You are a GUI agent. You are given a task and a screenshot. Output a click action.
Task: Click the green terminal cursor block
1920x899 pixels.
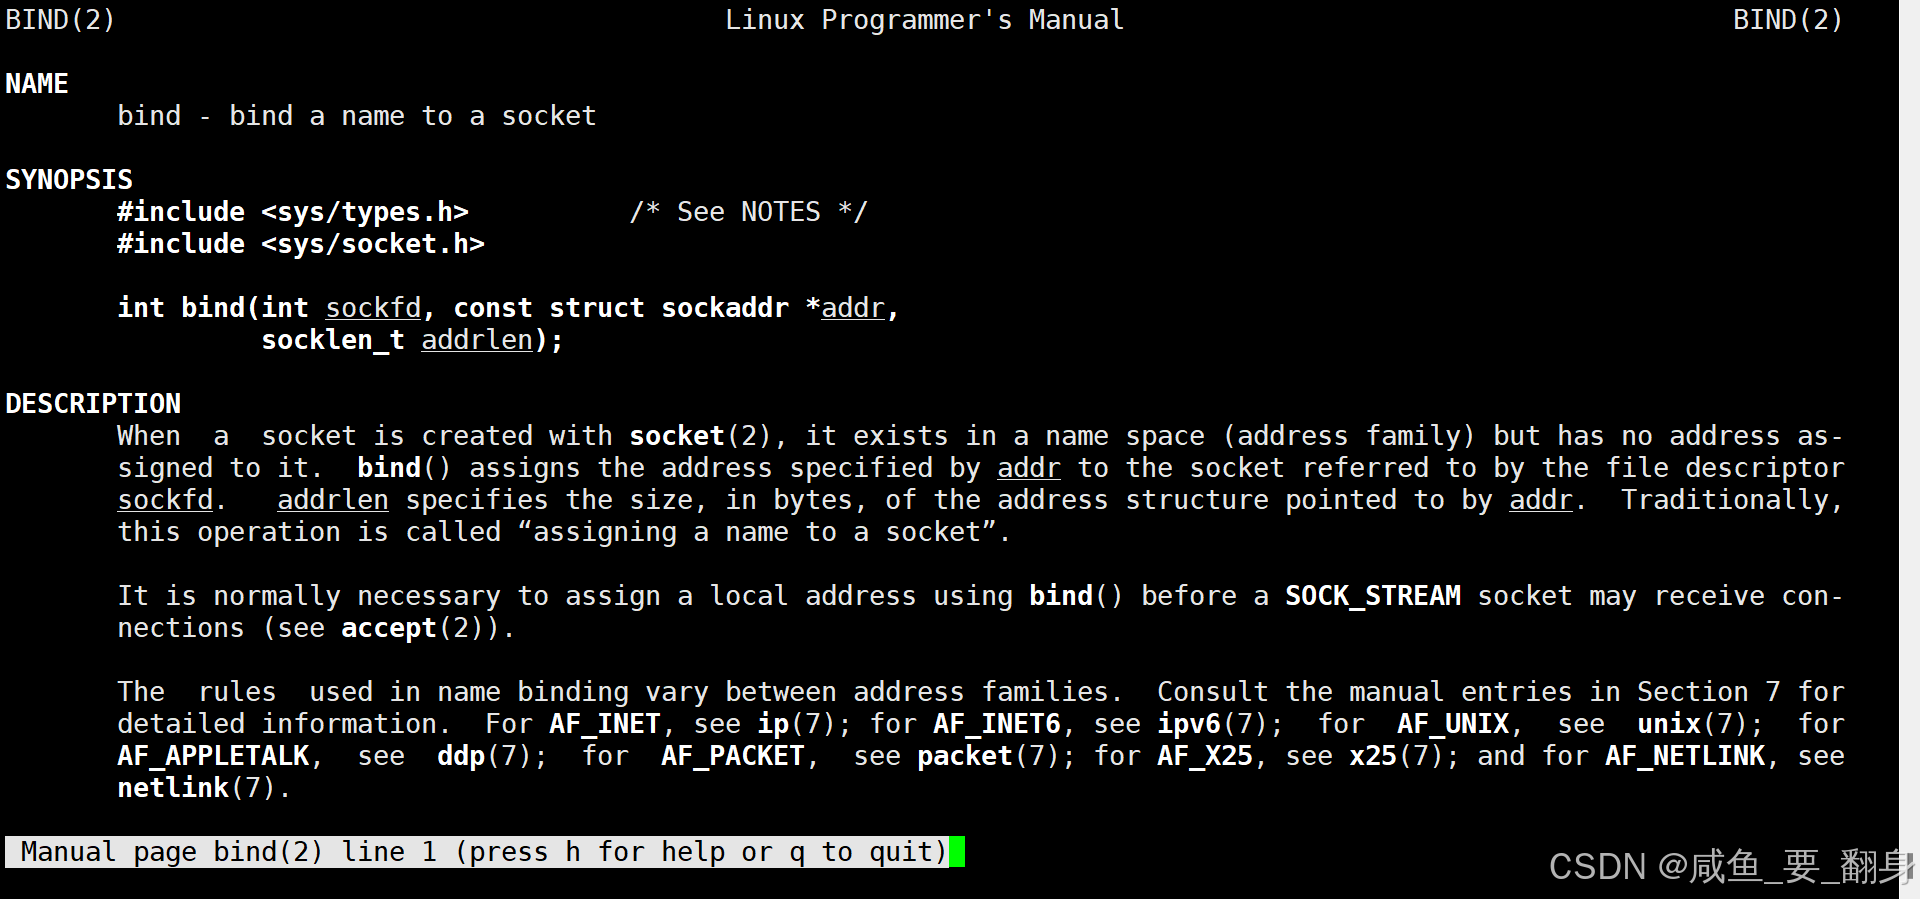[957, 852]
